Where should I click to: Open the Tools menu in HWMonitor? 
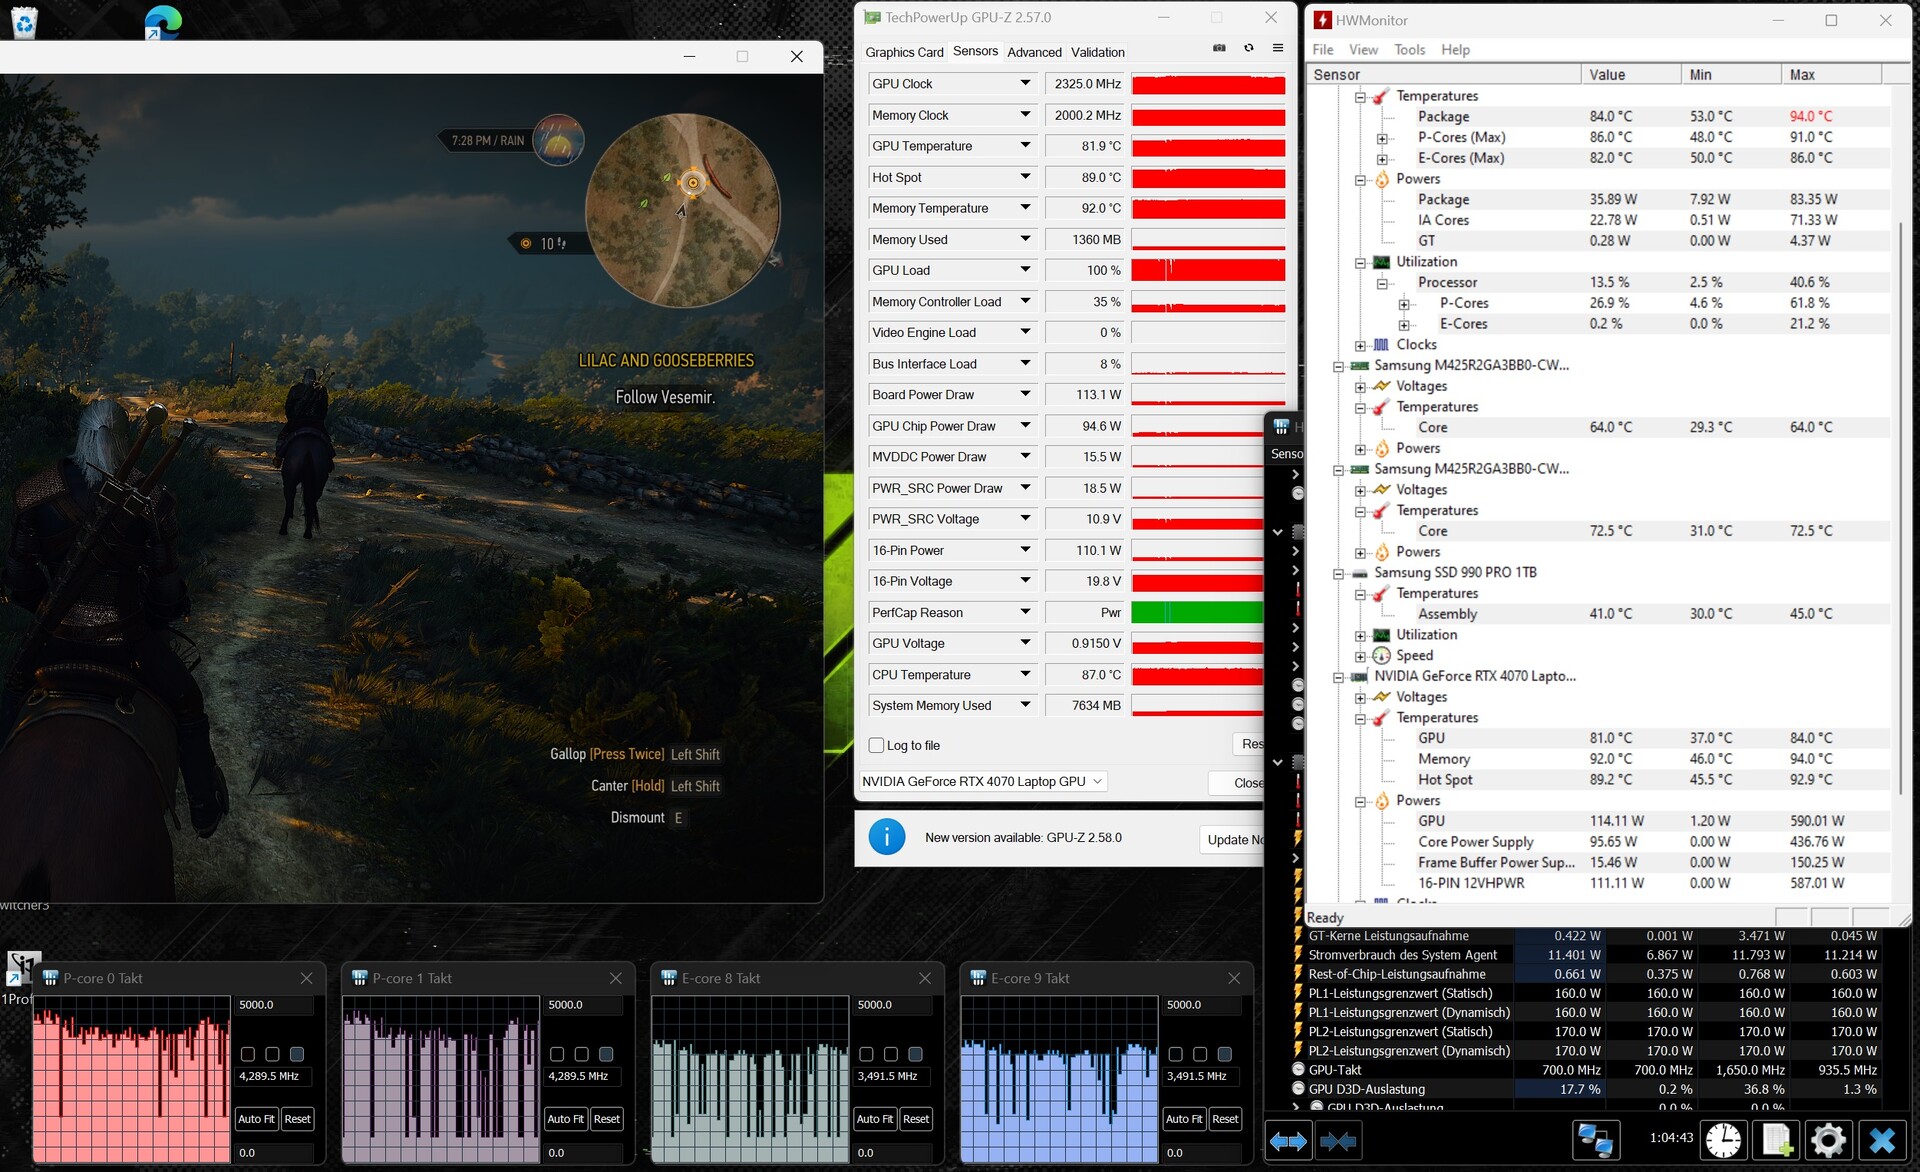(x=1409, y=49)
